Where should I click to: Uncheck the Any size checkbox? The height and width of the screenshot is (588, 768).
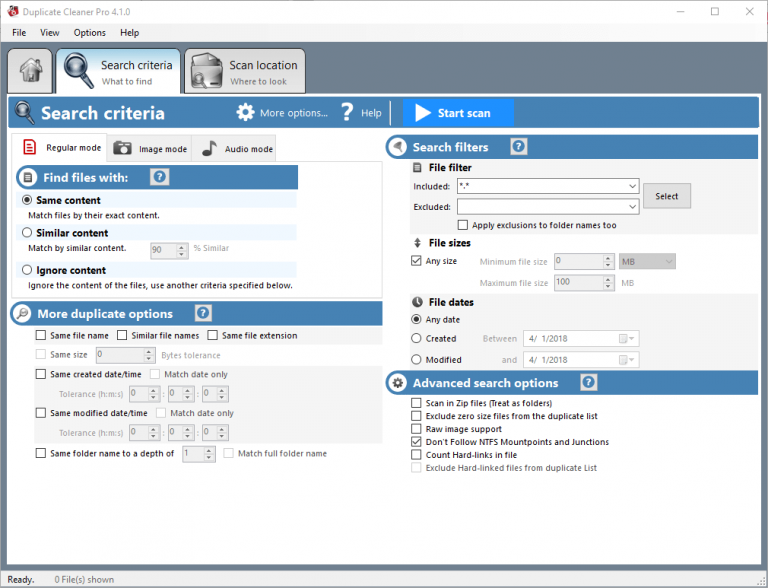(416, 261)
